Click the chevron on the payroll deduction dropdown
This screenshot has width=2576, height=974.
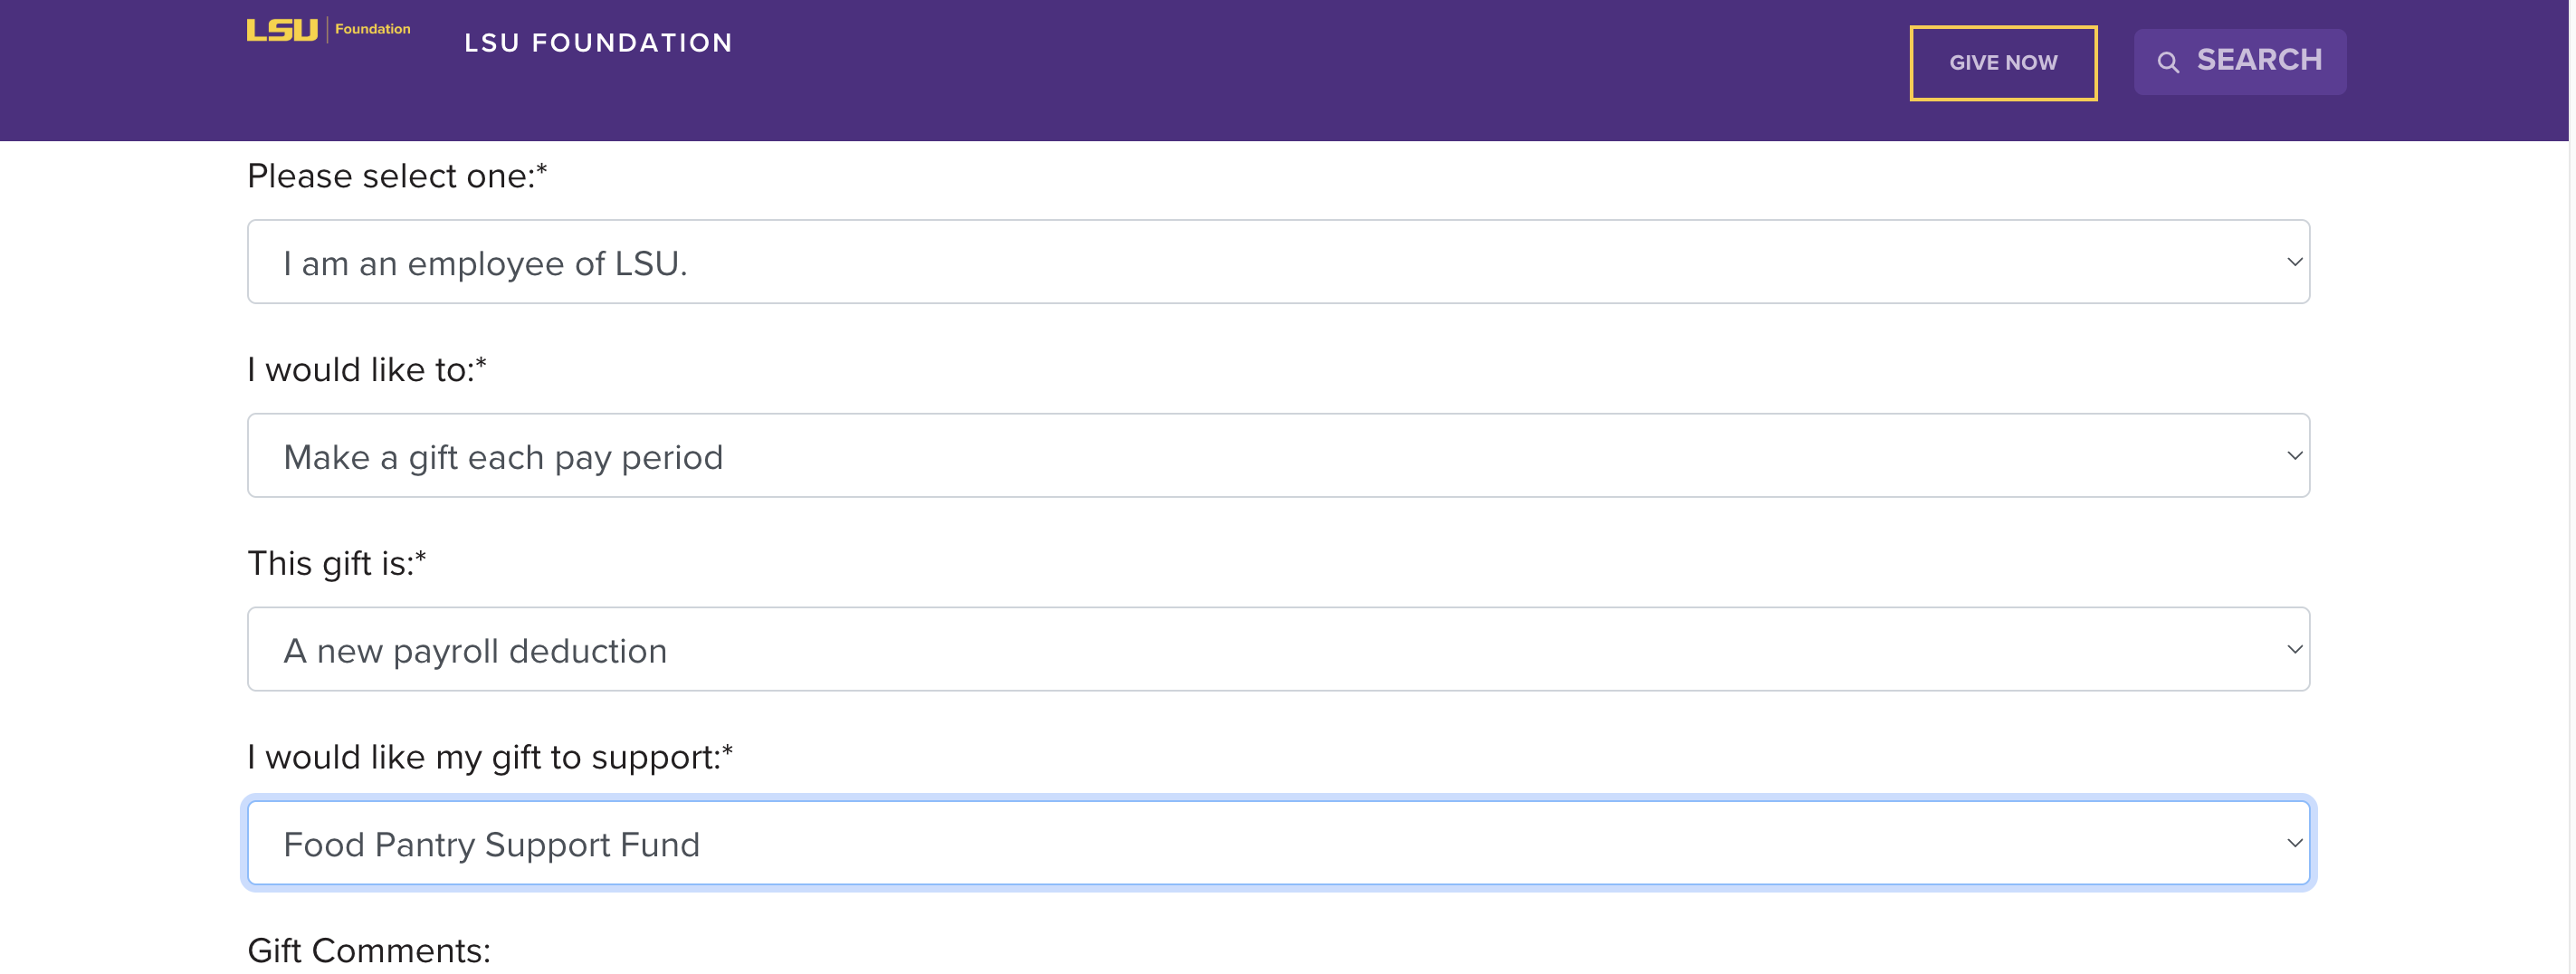2294,650
